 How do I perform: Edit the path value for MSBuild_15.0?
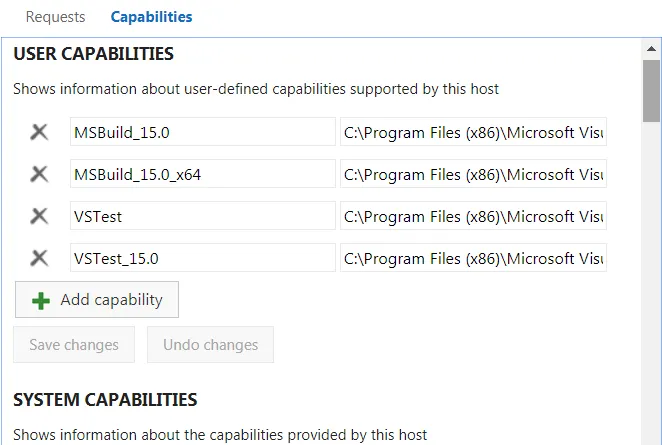[473, 132]
